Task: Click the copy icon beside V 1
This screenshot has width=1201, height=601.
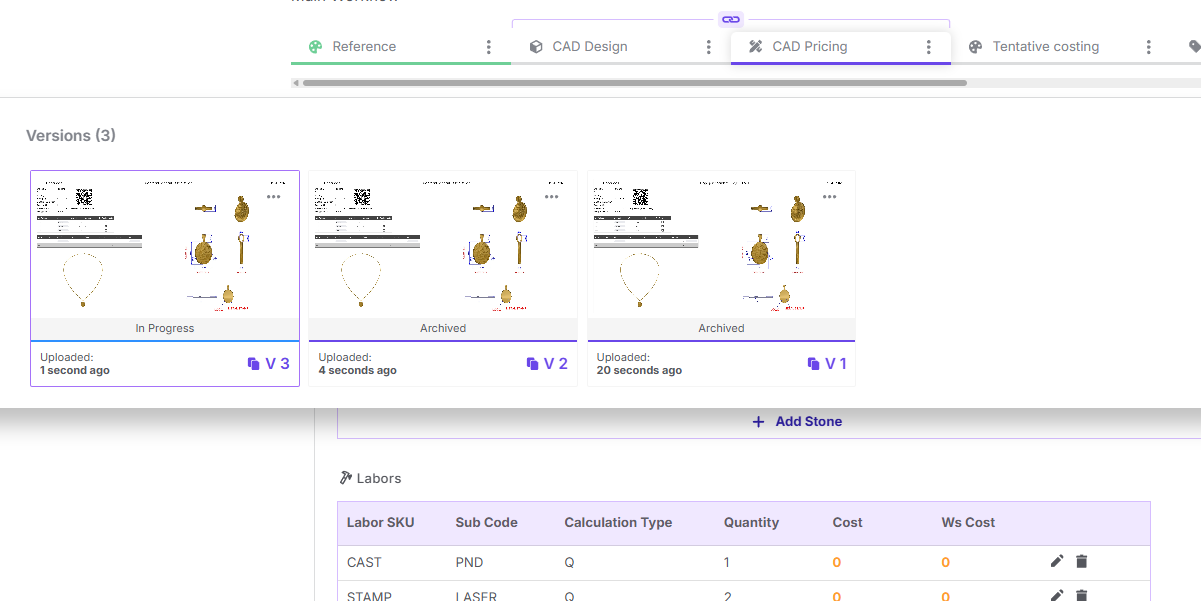Action: click(x=813, y=364)
